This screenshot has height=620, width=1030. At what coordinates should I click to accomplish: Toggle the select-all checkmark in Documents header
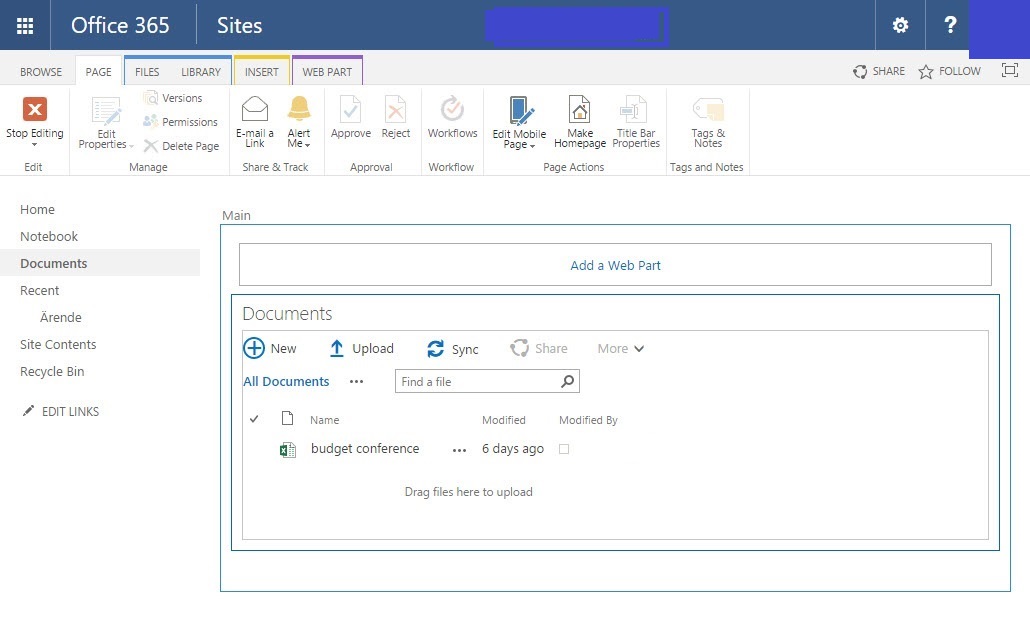pos(254,419)
